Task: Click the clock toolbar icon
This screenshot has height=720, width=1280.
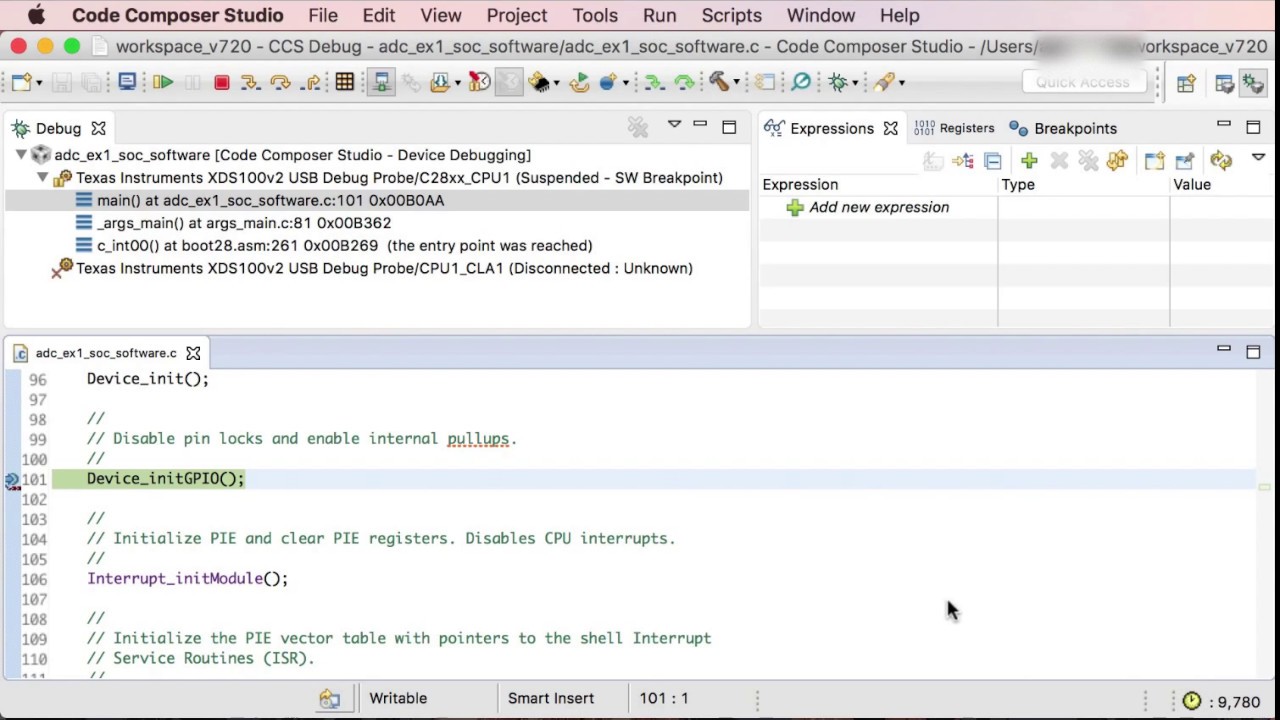Action: [479, 83]
